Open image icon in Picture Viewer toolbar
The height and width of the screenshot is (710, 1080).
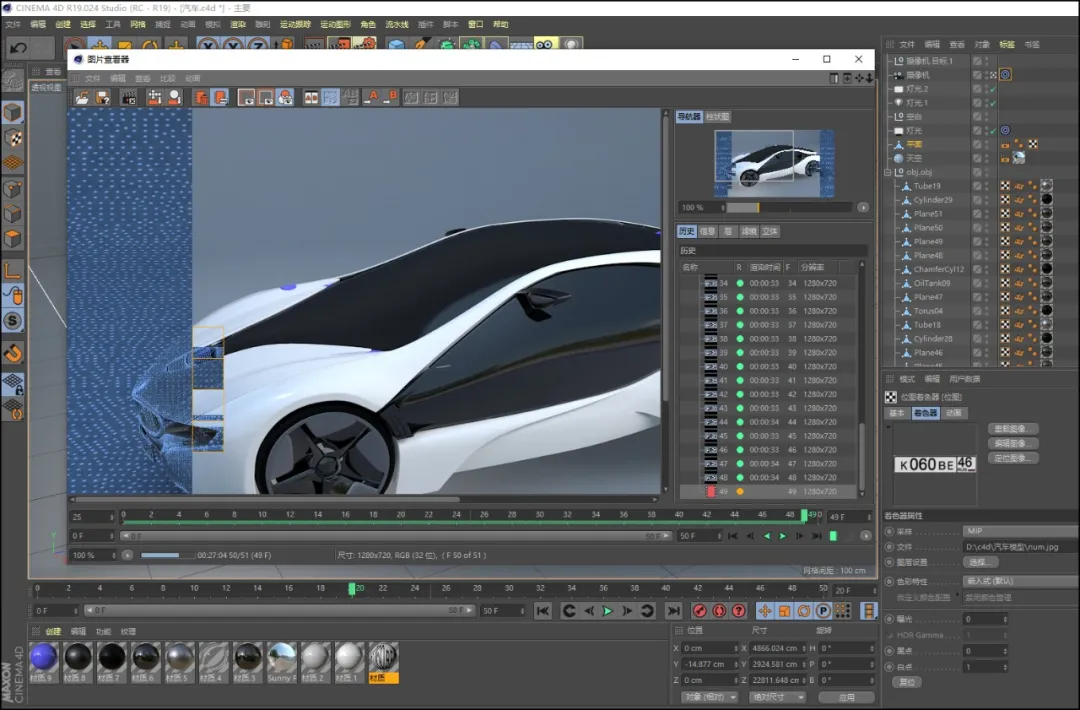tap(83, 98)
